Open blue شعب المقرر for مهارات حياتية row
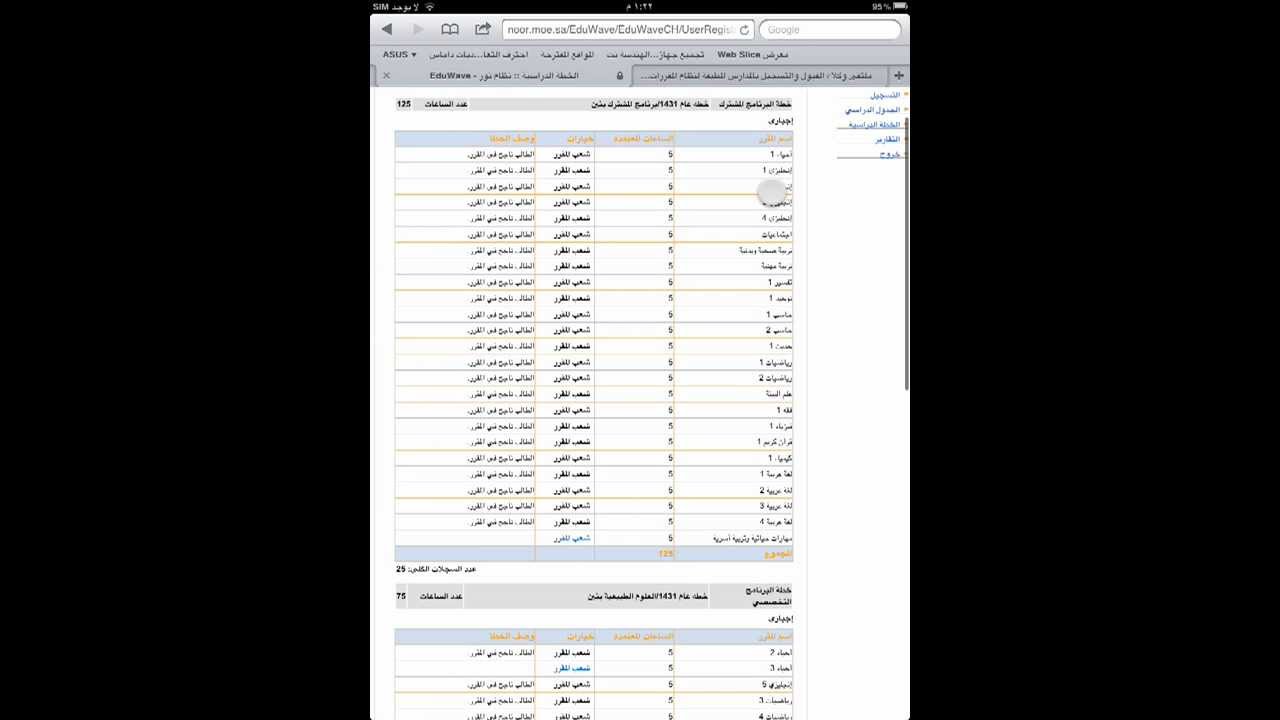This screenshot has width=1280, height=720. tap(573, 538)
